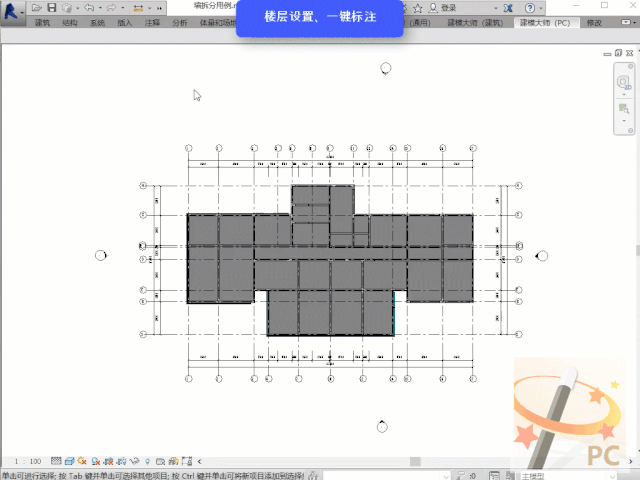The width and height of the screenshot is (640, 480).
Task: Click horizontal scrollbar right arrow
Action: pos(630,462)
